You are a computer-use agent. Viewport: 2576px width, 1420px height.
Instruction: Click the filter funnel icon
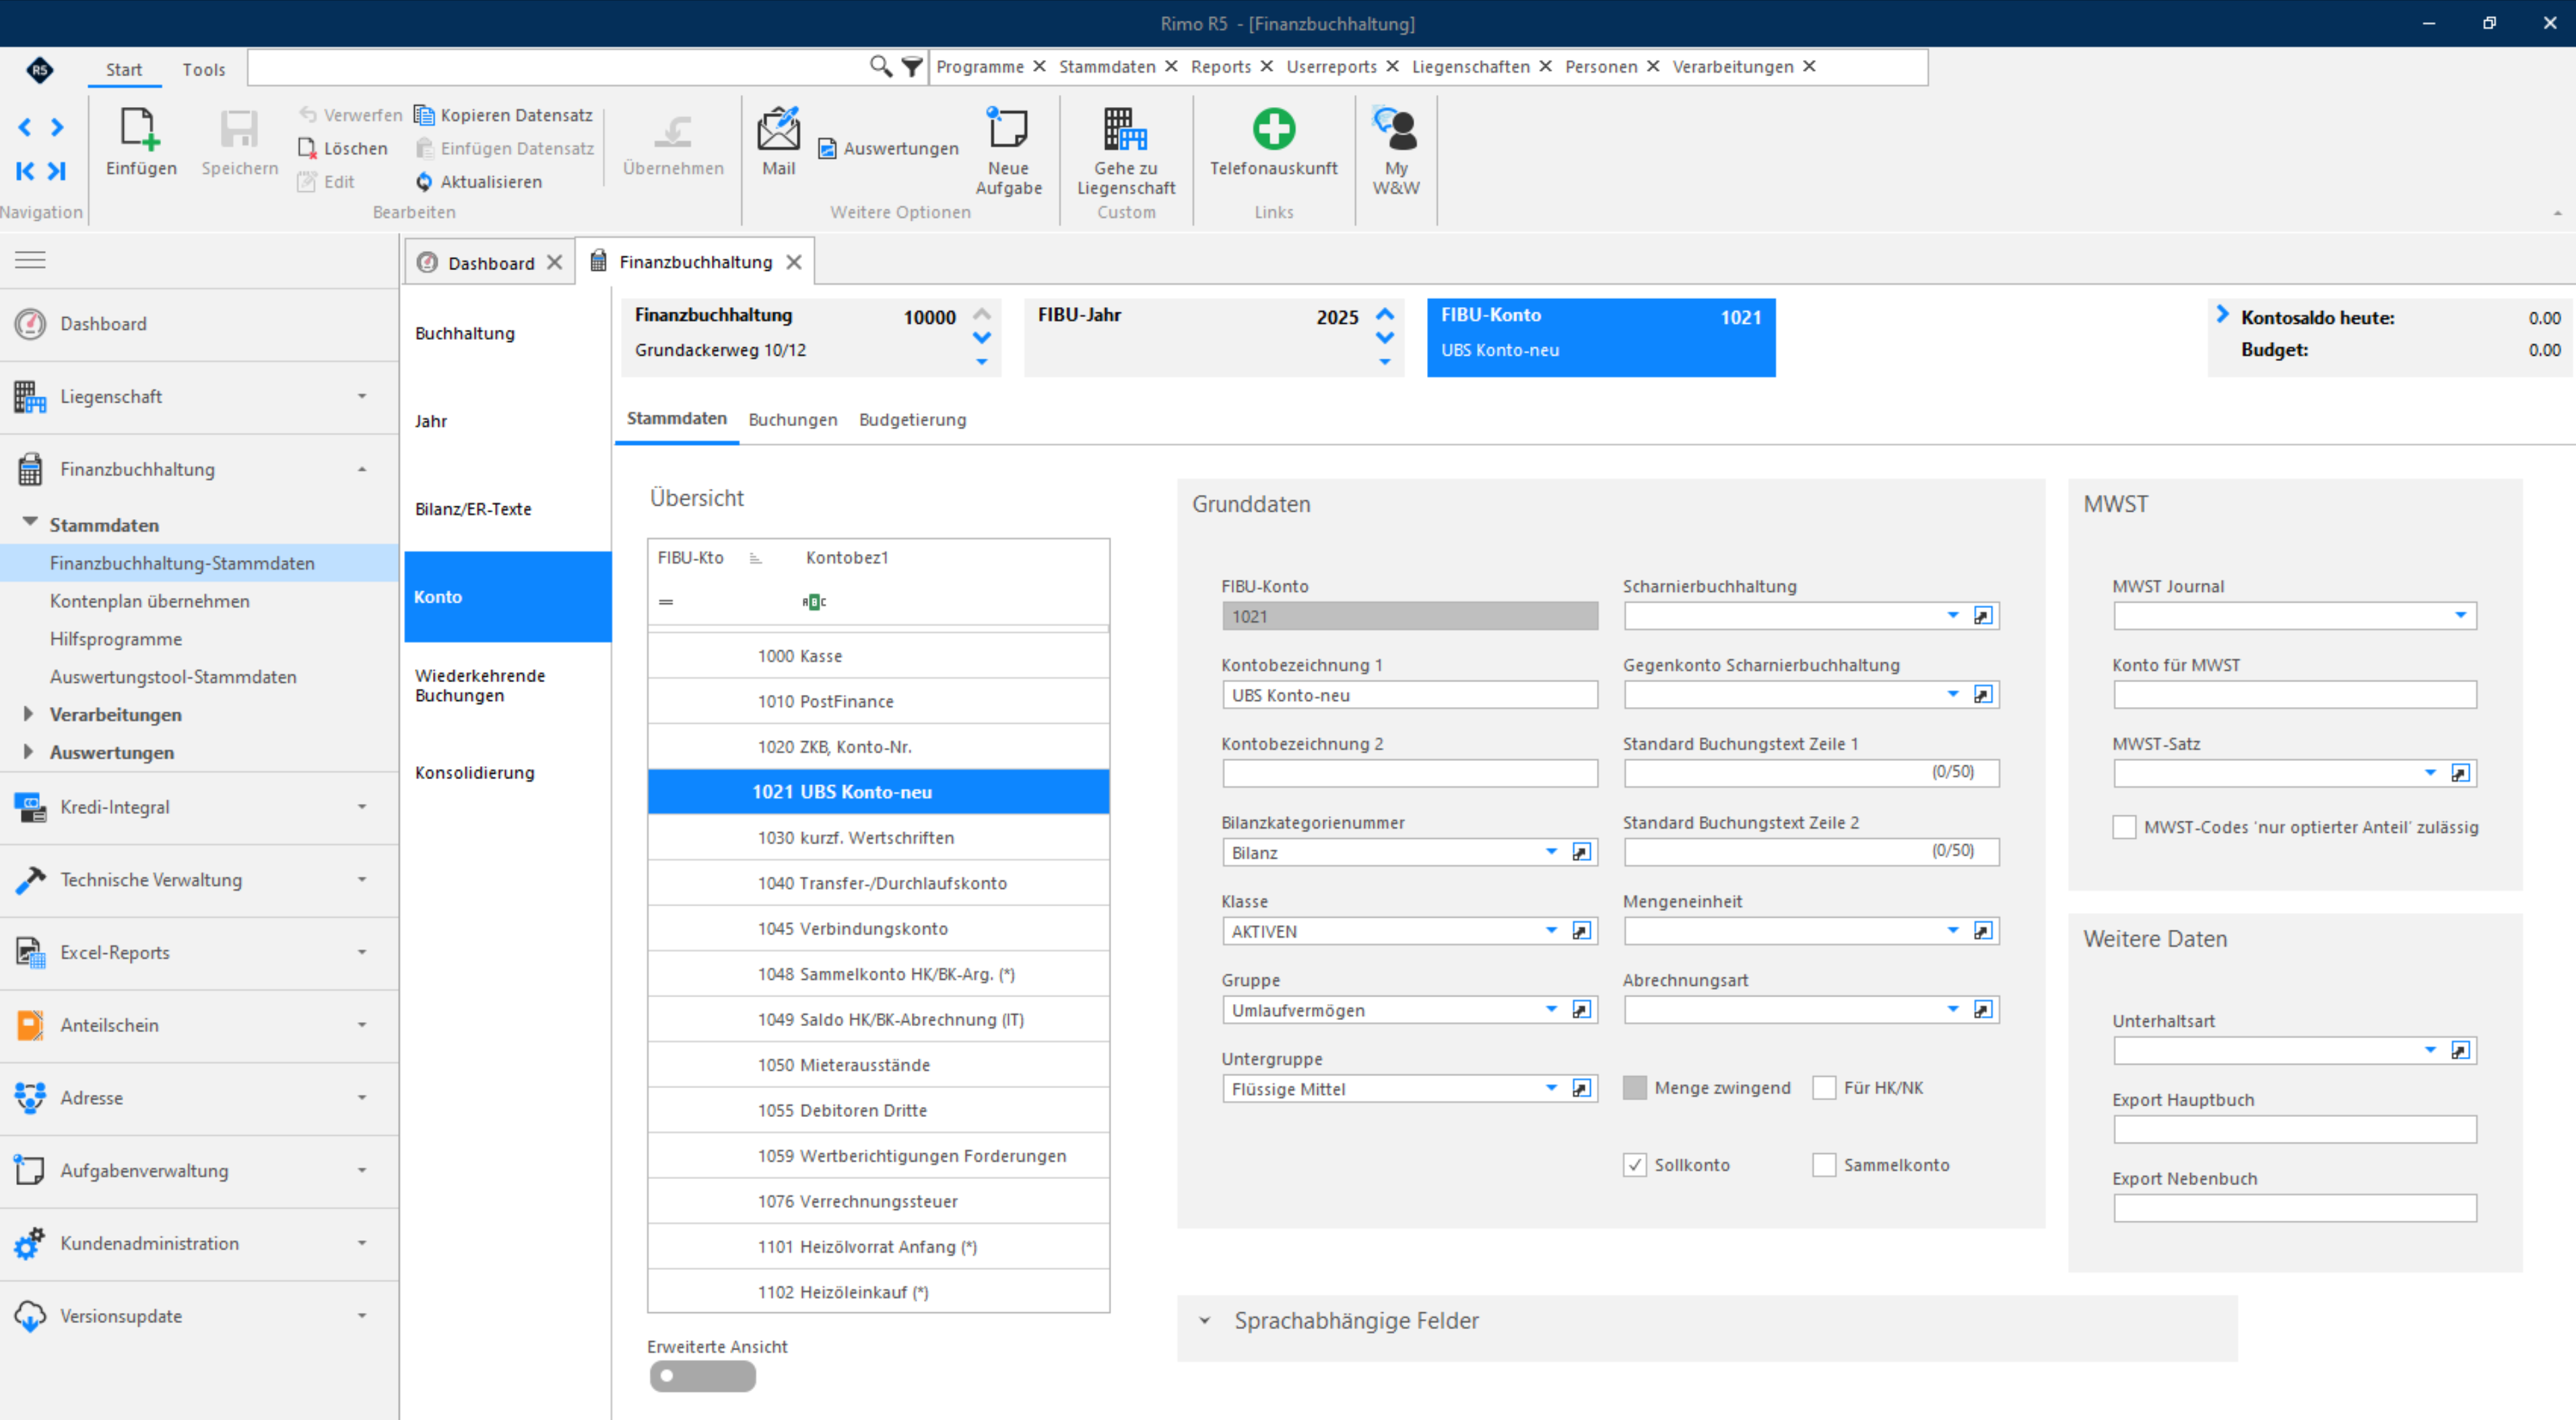click(x=912, y=67)
